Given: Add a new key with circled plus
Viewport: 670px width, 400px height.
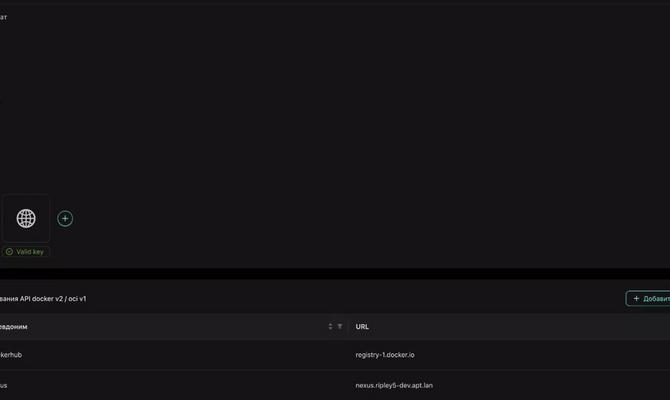Looking at the screenshot, I should click(x=65, y=218).
